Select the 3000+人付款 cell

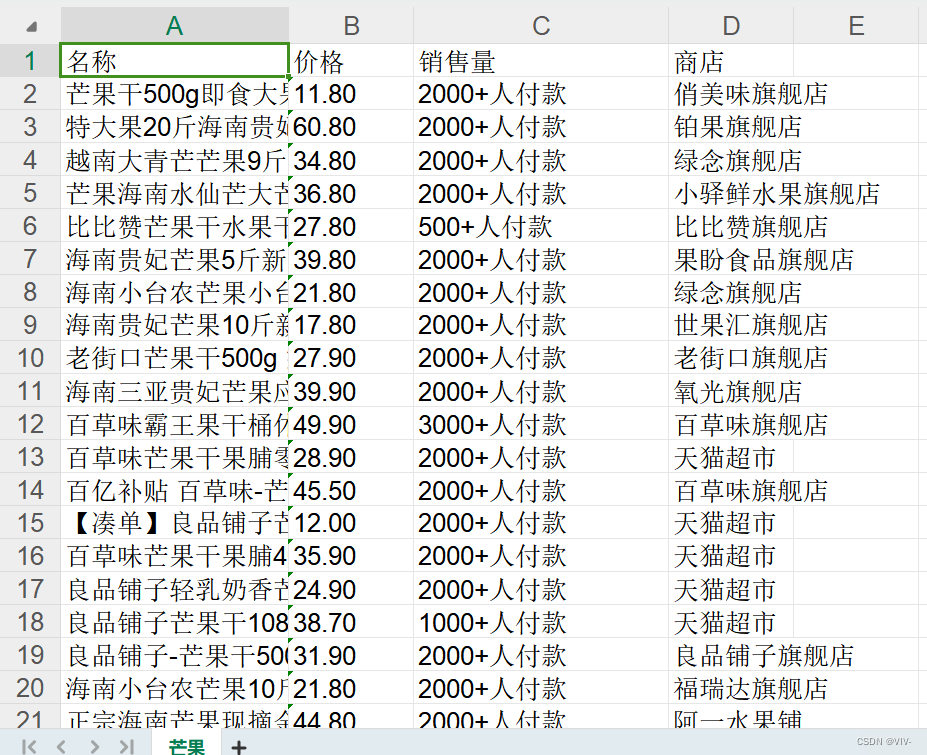tap(541, 424)
